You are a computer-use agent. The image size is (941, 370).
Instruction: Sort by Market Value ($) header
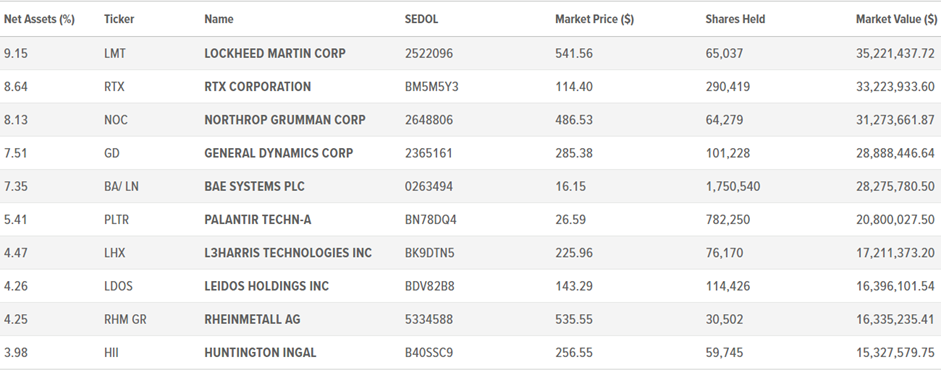[x=897, y=19]
